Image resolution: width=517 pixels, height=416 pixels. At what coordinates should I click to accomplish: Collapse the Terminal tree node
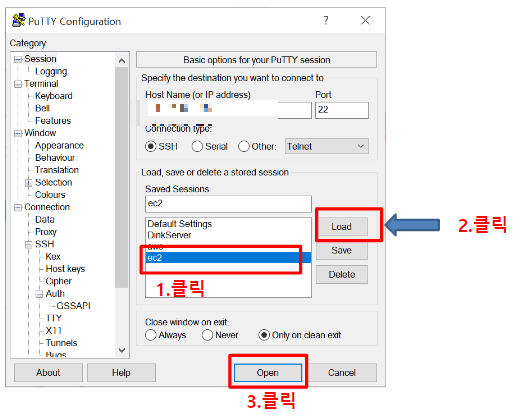coord(17,84)
